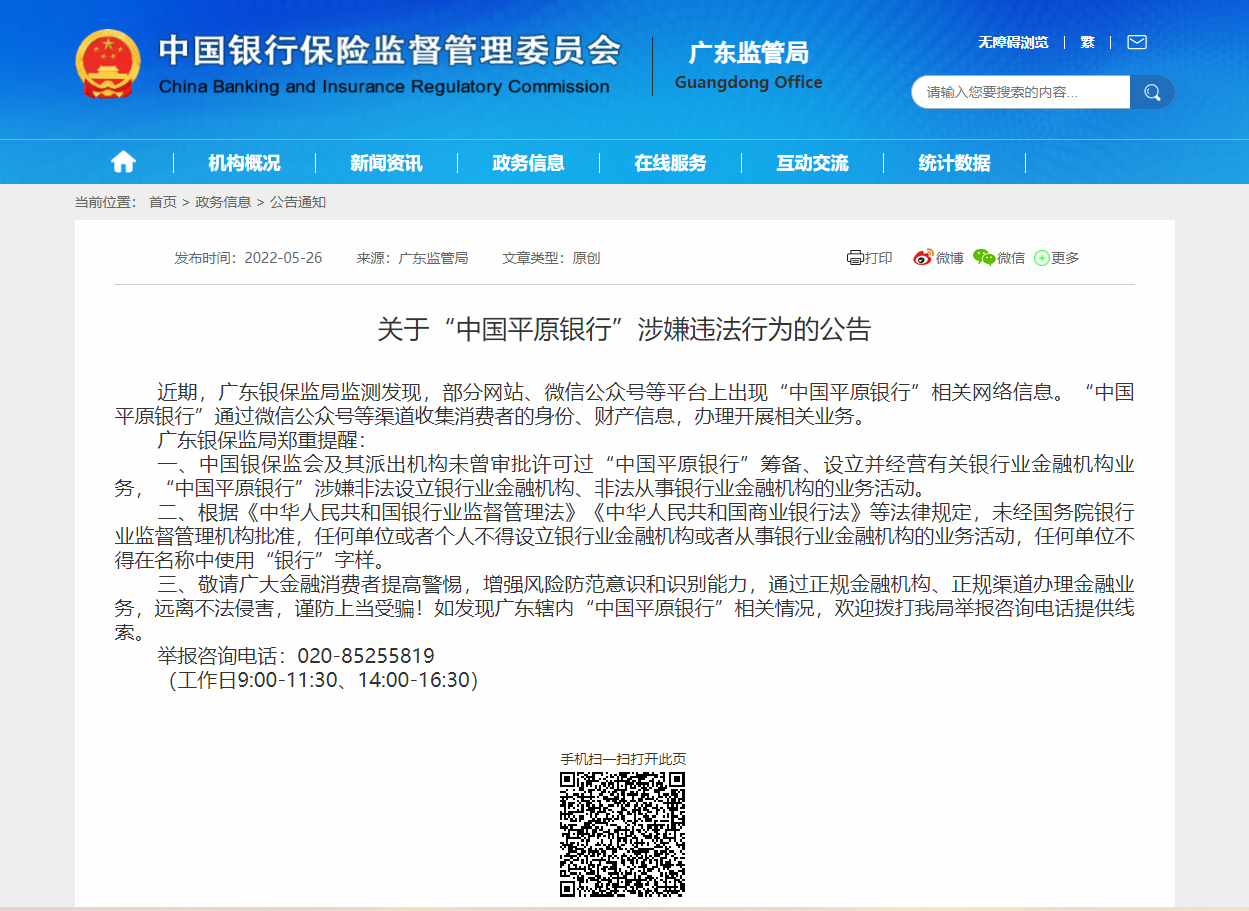Viewport: 1249px width, 911px height.
Task: Click the home icon in navigation bar
Action: click(123, 162)
